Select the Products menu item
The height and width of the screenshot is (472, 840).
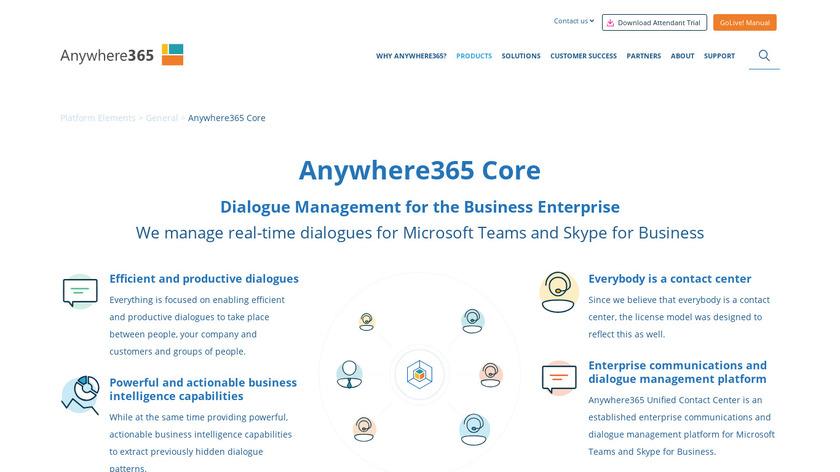[x=474, y=56]
